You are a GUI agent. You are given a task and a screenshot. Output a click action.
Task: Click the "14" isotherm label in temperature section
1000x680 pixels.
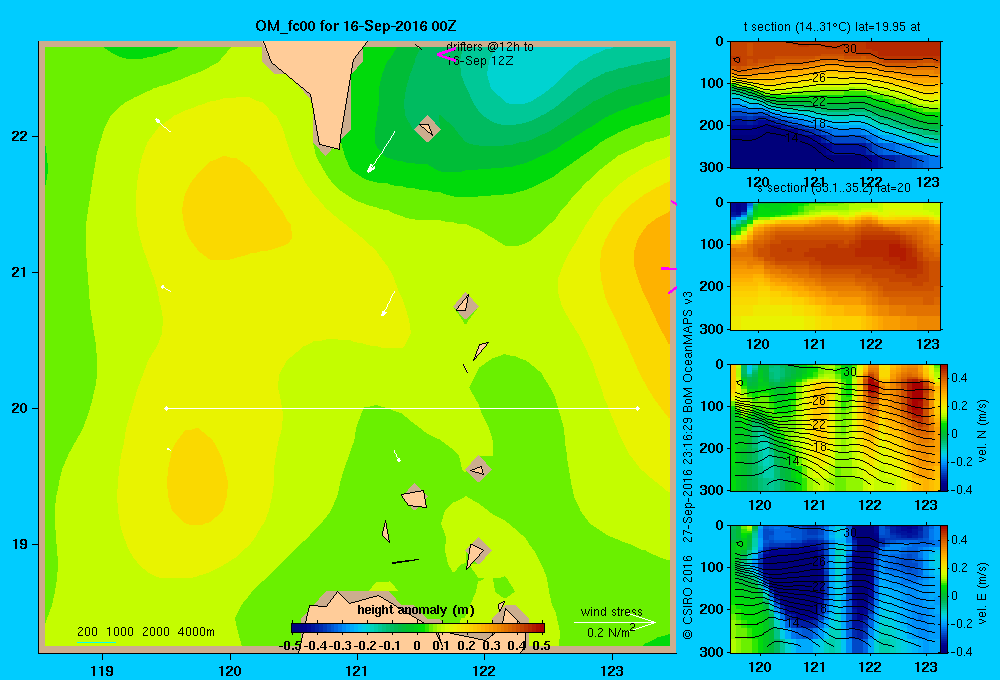point(791,138)
